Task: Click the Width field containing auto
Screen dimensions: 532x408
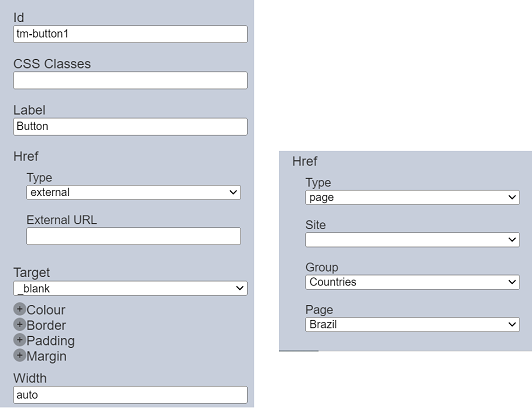Action: pos(130,395)
